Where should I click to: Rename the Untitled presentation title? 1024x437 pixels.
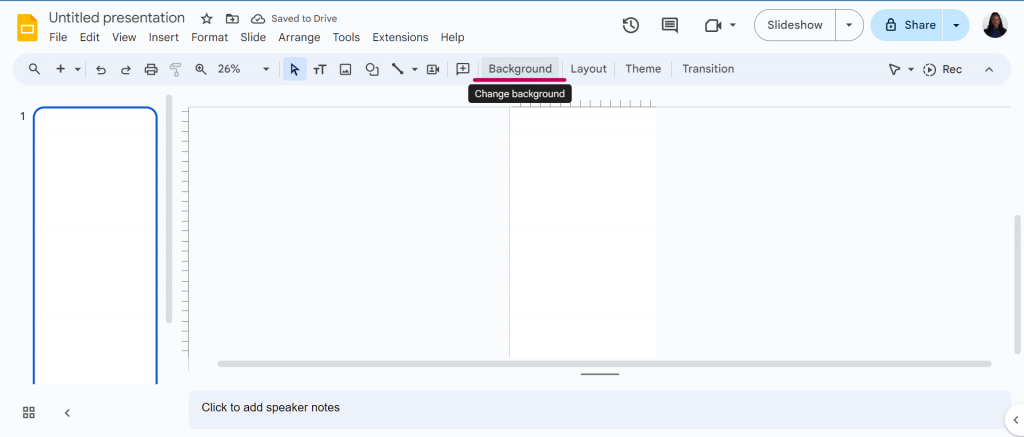click(117, 18)
